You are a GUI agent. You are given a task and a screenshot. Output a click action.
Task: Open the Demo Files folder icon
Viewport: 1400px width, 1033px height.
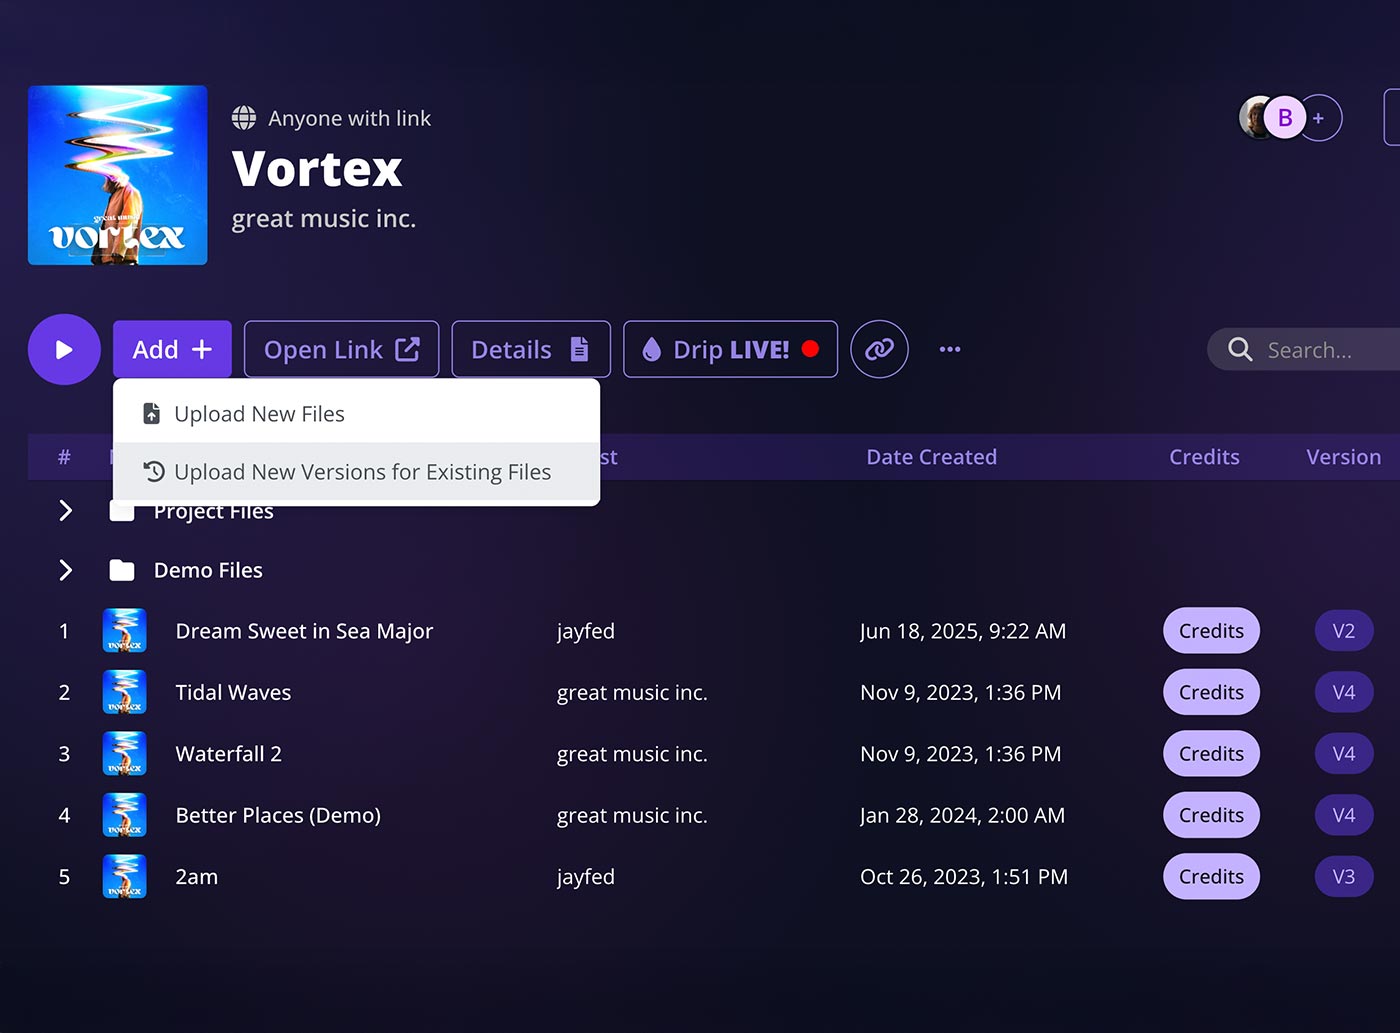[x=122, y=570]
